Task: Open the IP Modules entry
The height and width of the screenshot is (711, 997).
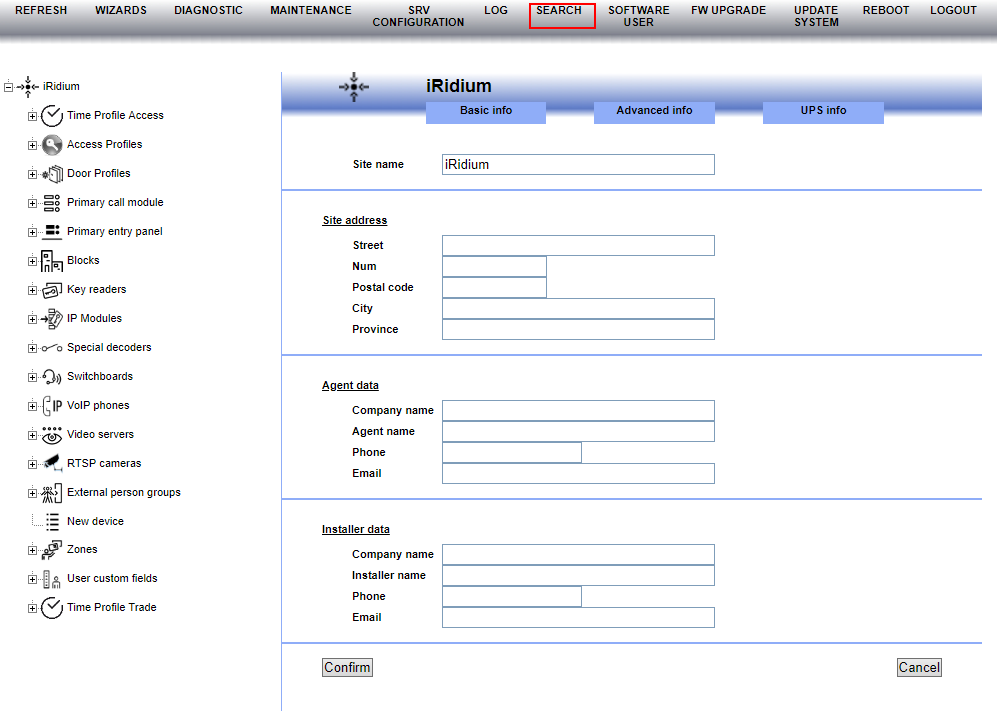Action: [x=52, y=318]
